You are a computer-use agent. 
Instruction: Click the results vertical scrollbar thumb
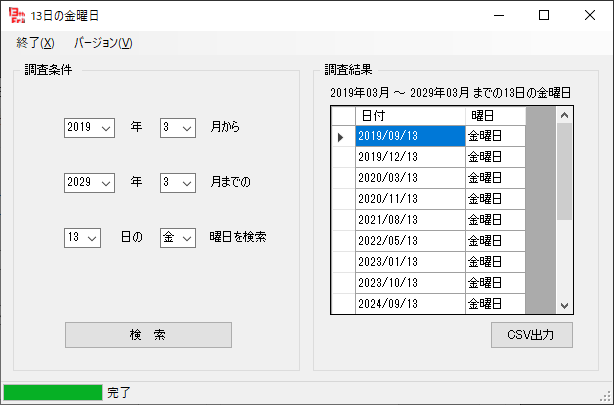pos(564,170)
